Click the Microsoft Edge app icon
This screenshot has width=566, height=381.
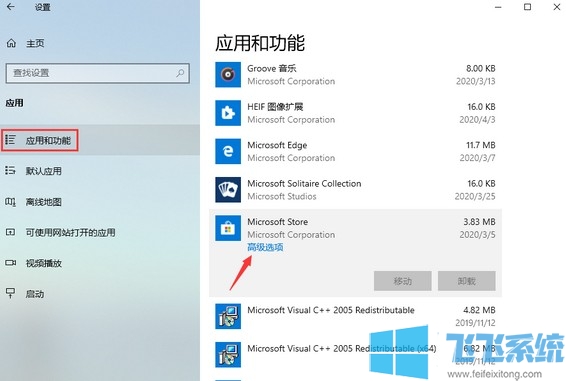point(228,151)
